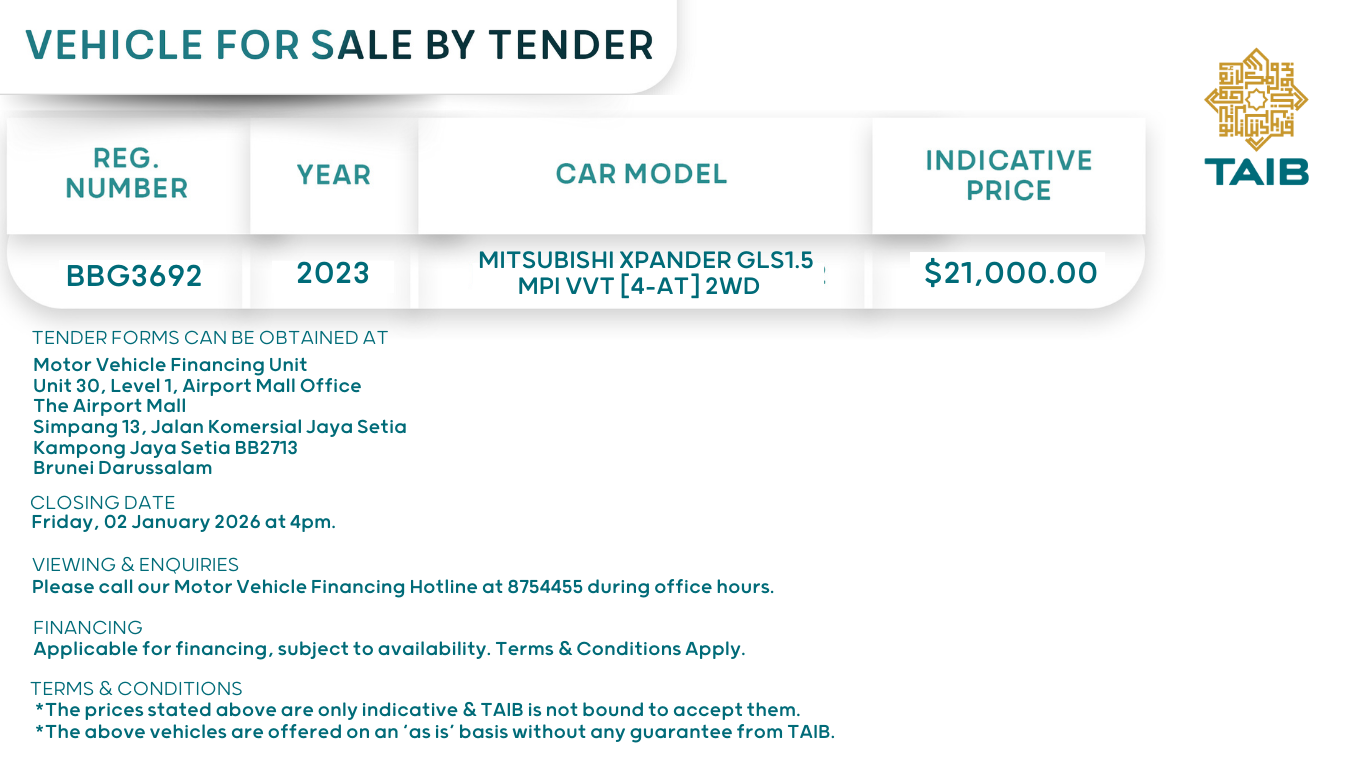Click the Terms & Conditions heading
Screen dimensions: 1366x768
[x=136, y=689]
